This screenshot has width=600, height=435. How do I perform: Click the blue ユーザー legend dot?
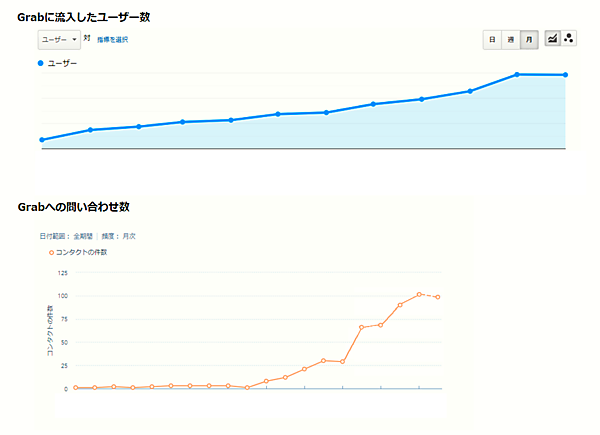click(x=41, y=63)
